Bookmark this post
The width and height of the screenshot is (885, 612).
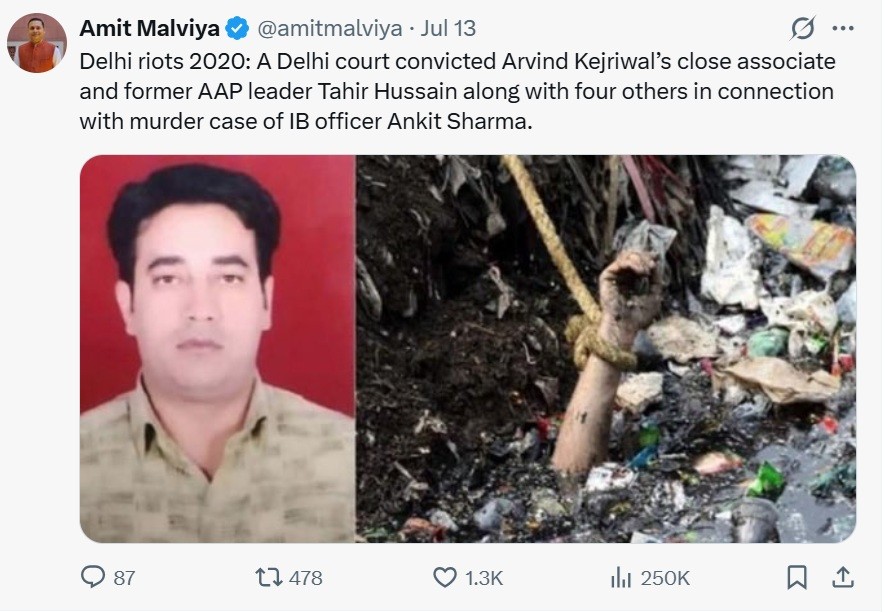coord(797,578)
